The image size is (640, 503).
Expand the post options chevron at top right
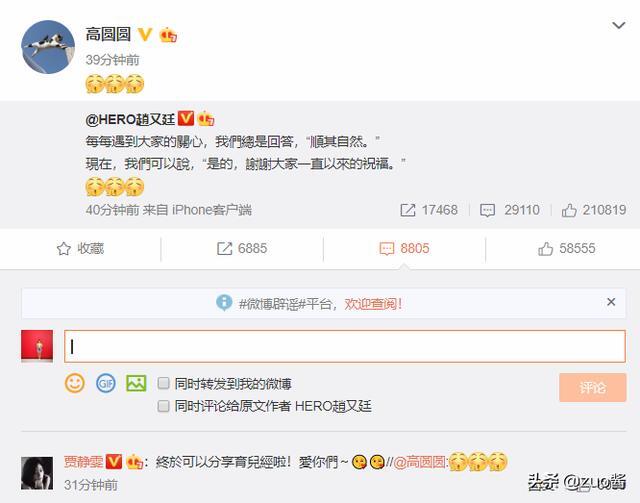pyautogui.click(x=619, y=26)
